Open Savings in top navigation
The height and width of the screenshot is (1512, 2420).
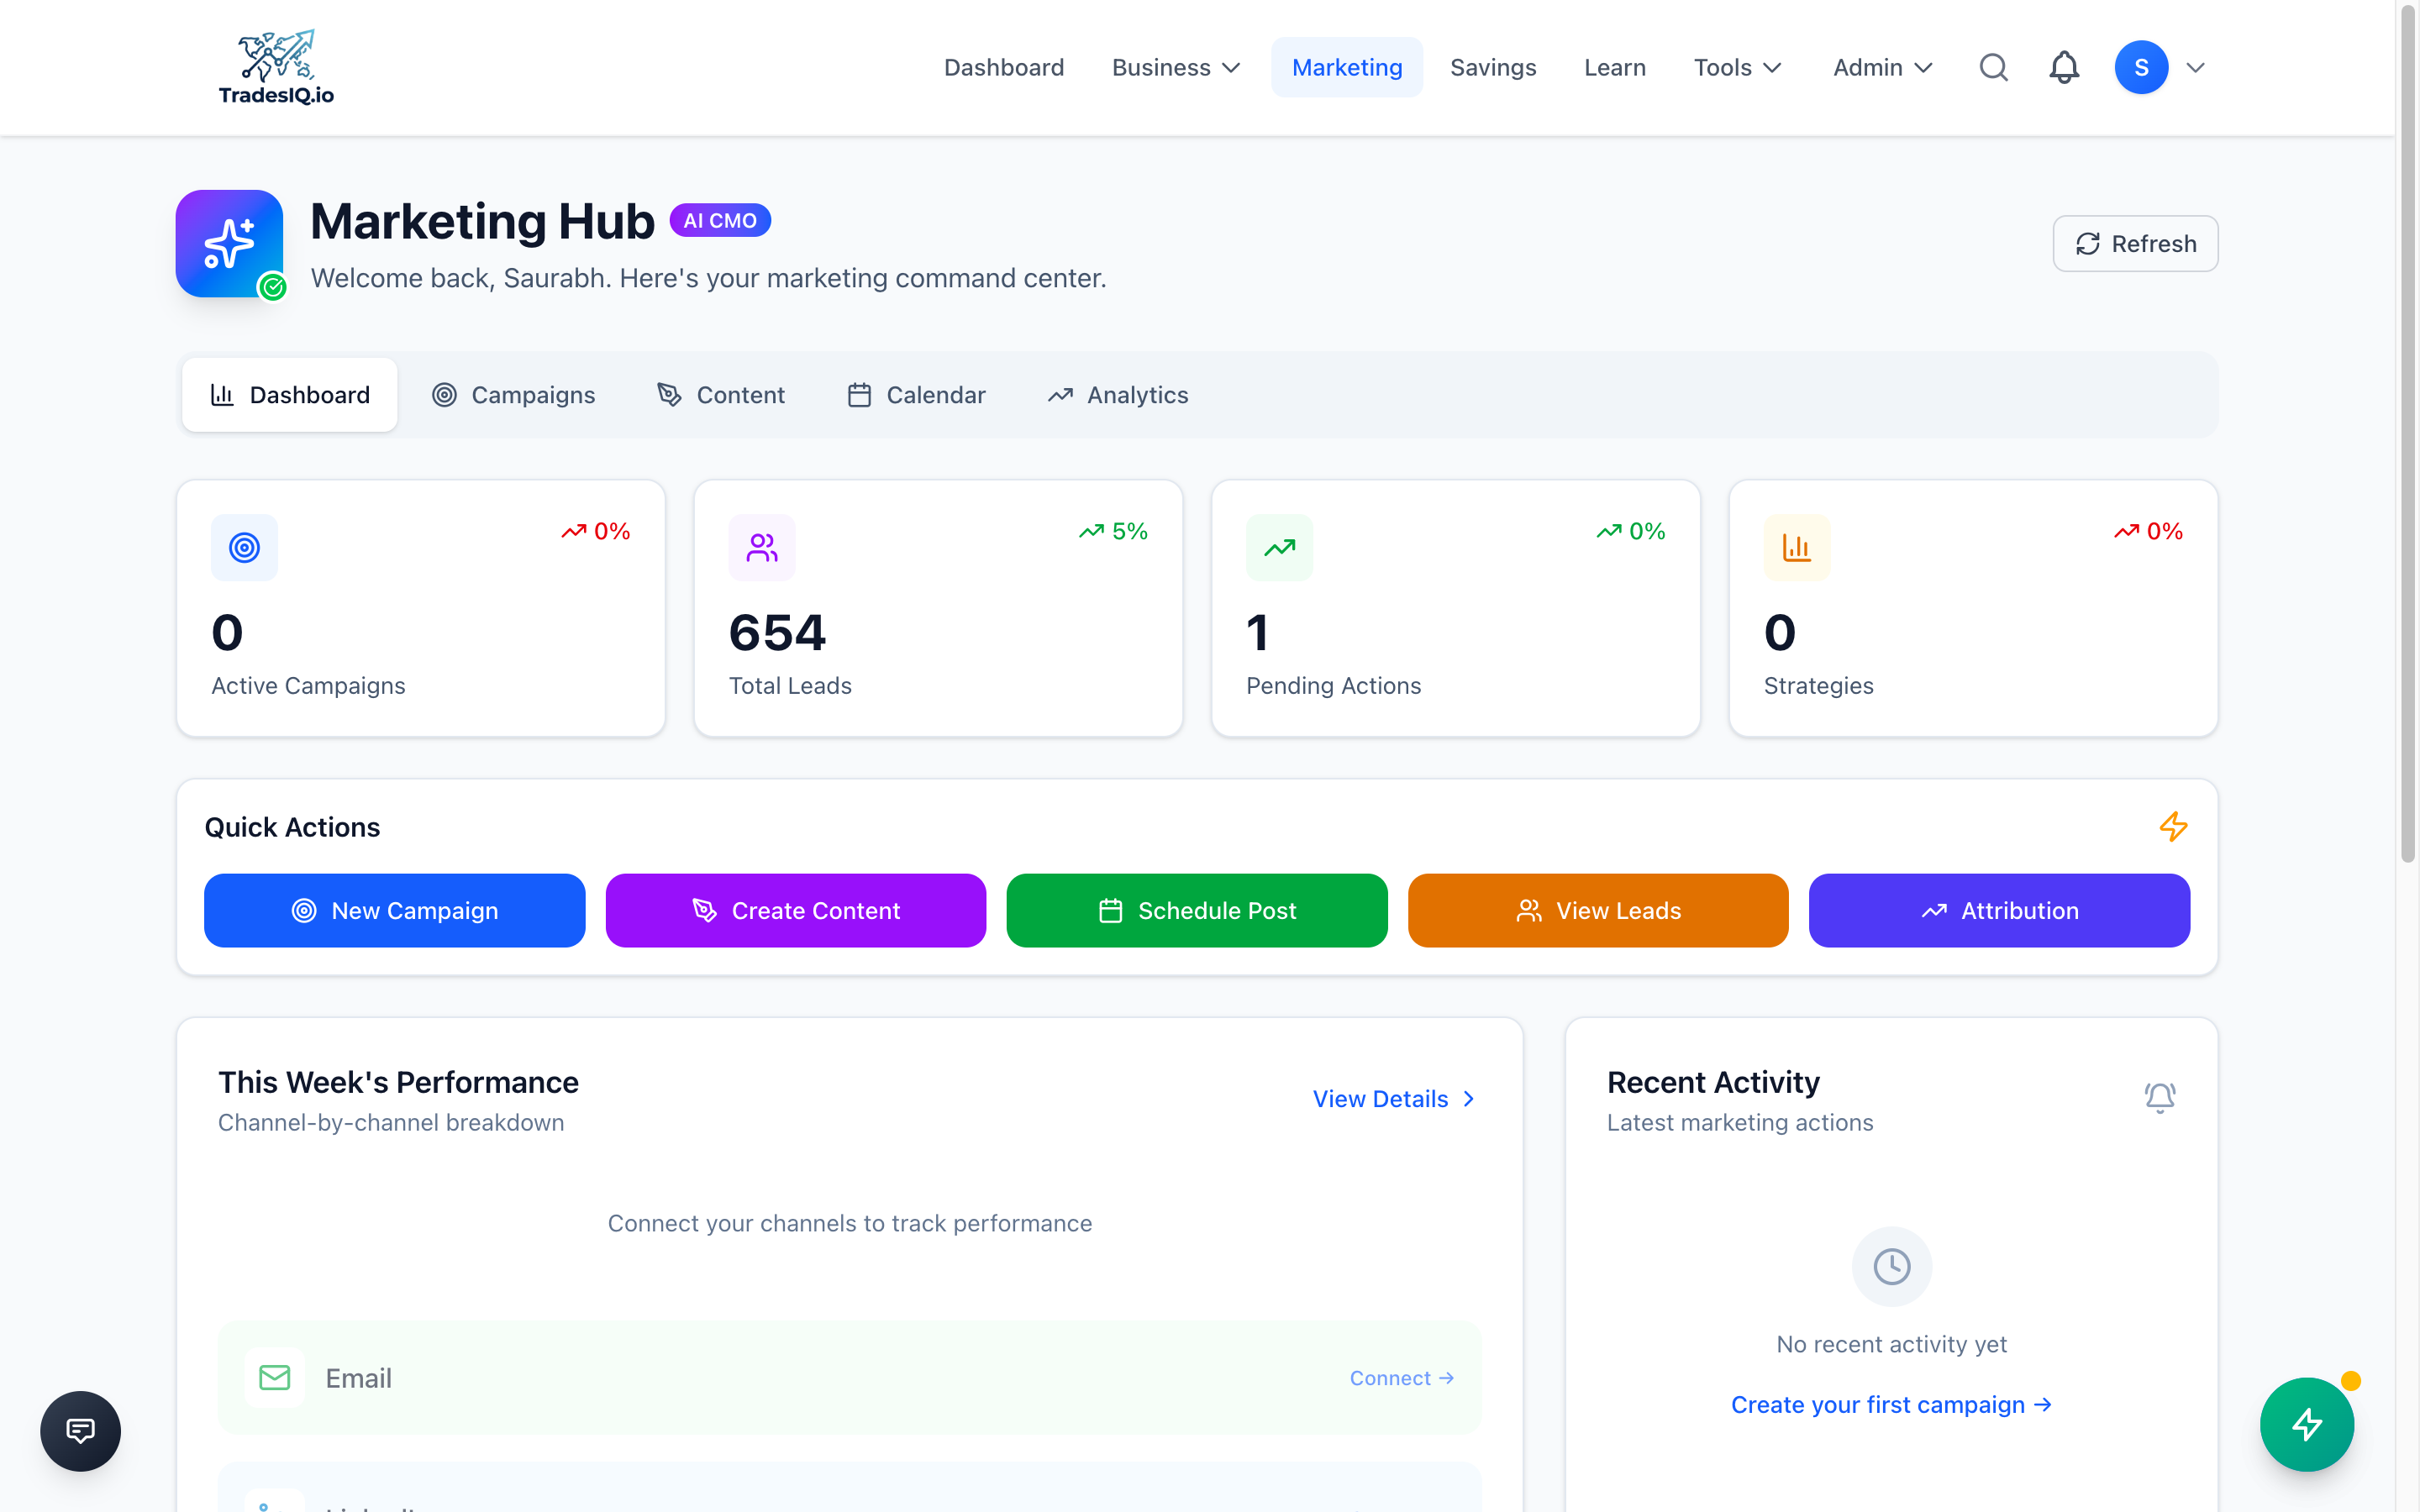pyautogui.click(x=1493, y=67)
